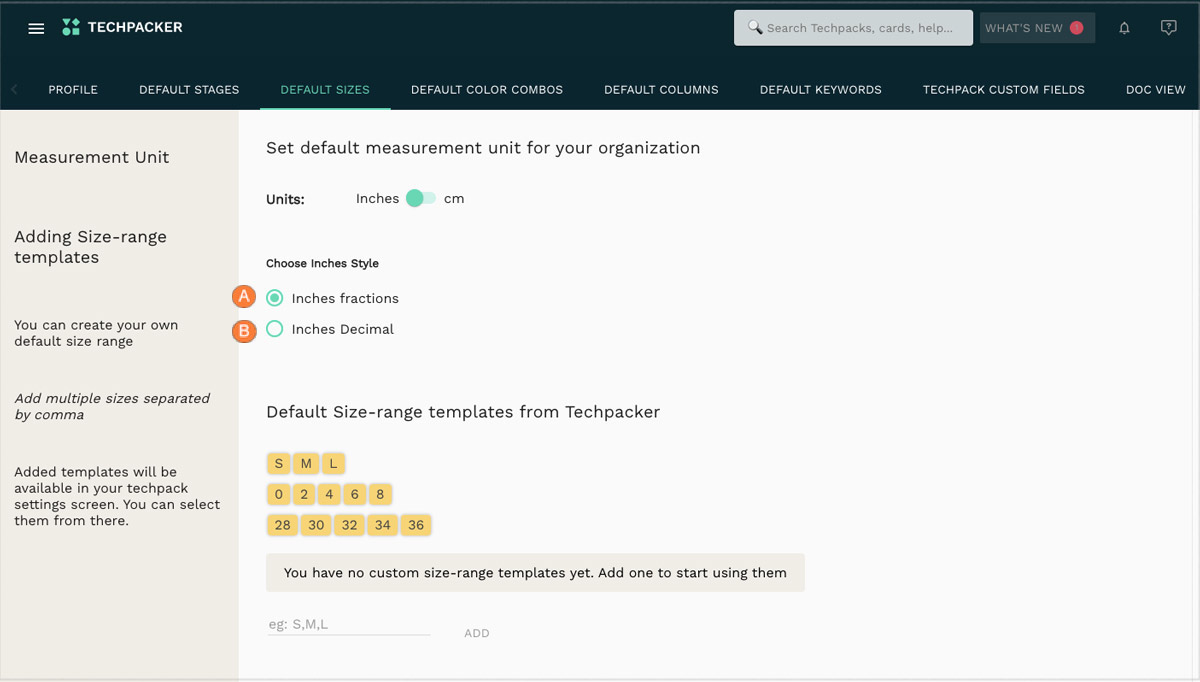Viewport: 1200px width, 682px height.
Task: Select Inches fractions radio option
Action: (x=275, y=298)
